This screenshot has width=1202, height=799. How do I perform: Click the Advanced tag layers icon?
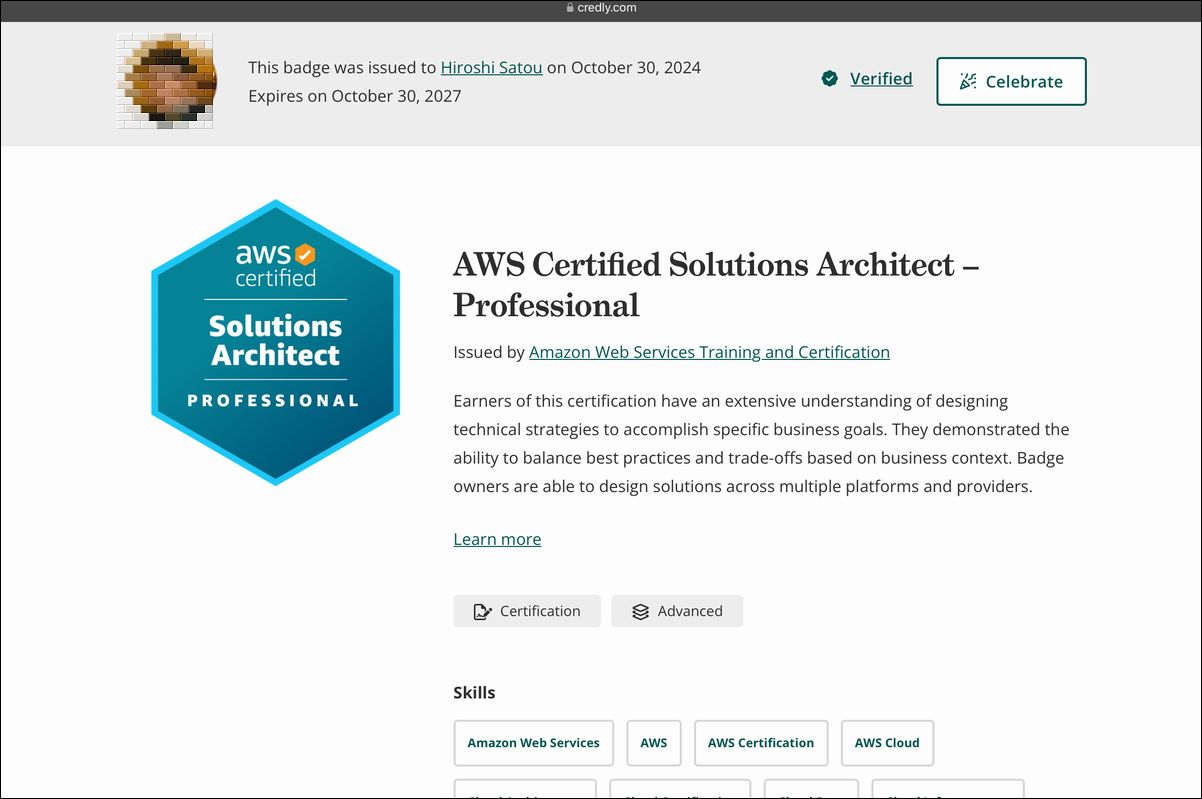641,611
